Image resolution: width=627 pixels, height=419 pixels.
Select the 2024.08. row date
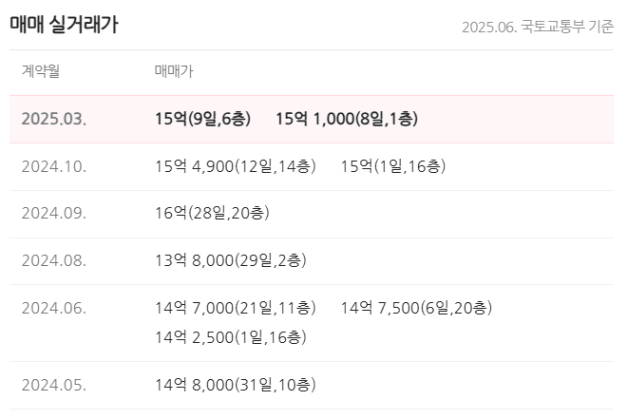54,261
